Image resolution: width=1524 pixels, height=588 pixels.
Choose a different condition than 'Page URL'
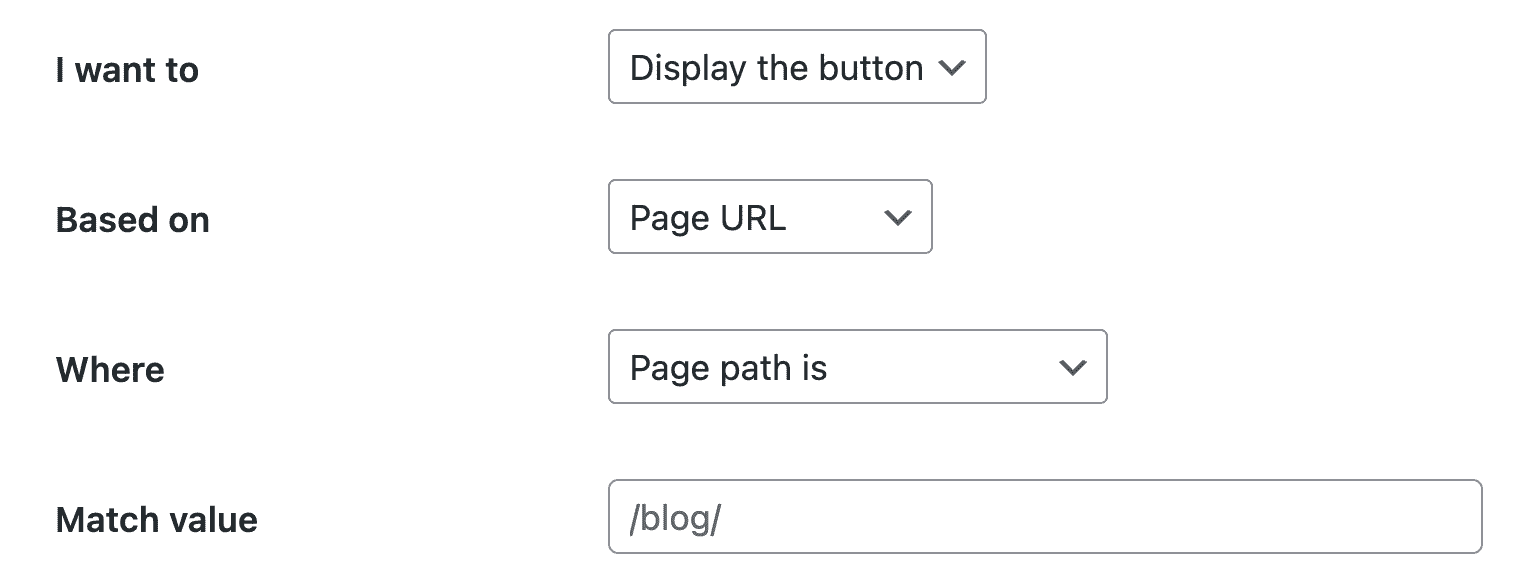pyautogui.click(x=770, y=217)
